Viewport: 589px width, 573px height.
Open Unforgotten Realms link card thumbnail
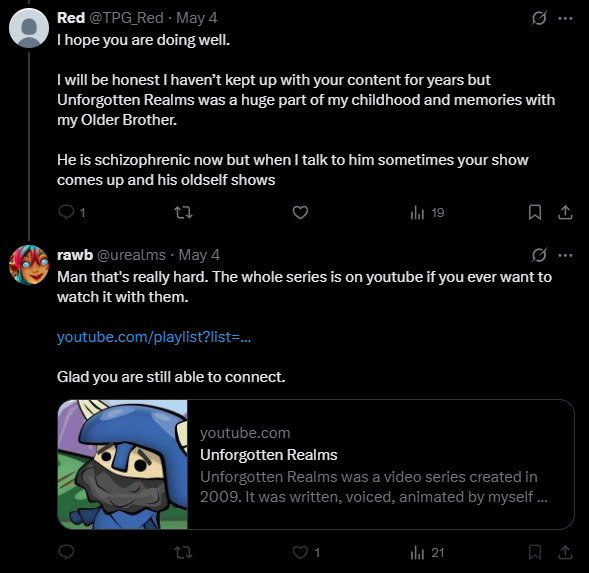(x=122, y=464)
